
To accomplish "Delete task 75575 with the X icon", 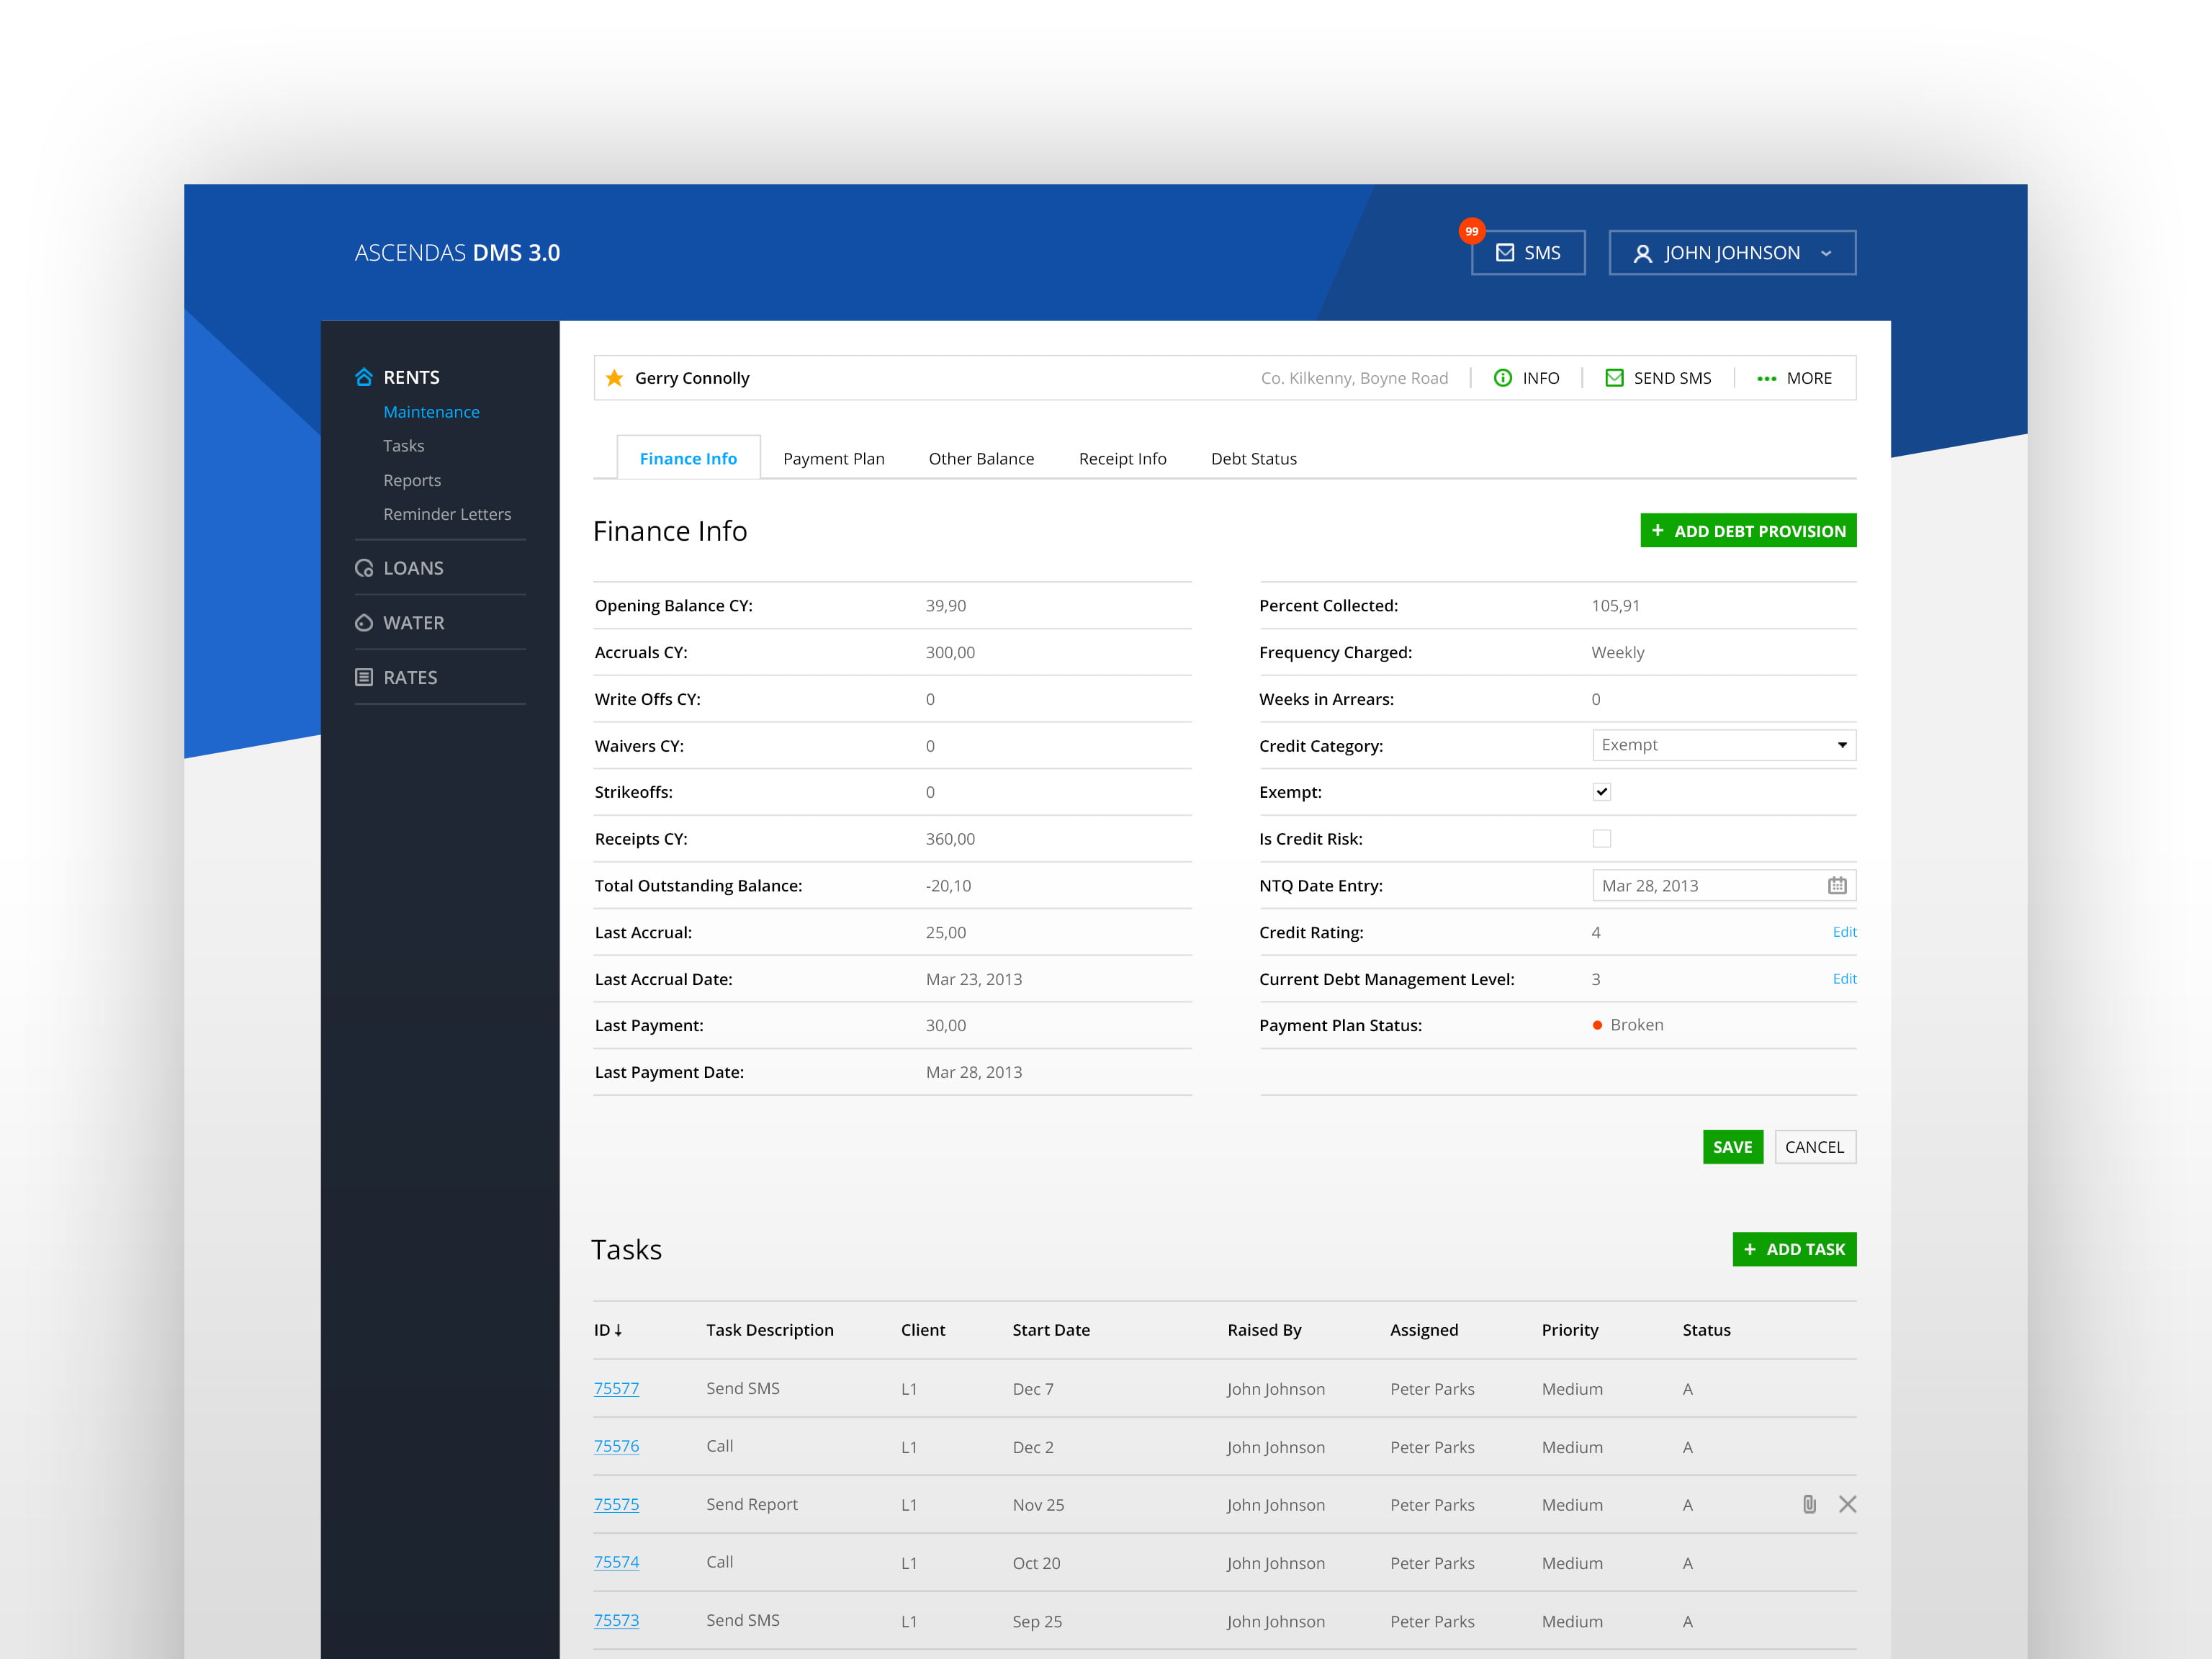I will coord(1847,1504).
